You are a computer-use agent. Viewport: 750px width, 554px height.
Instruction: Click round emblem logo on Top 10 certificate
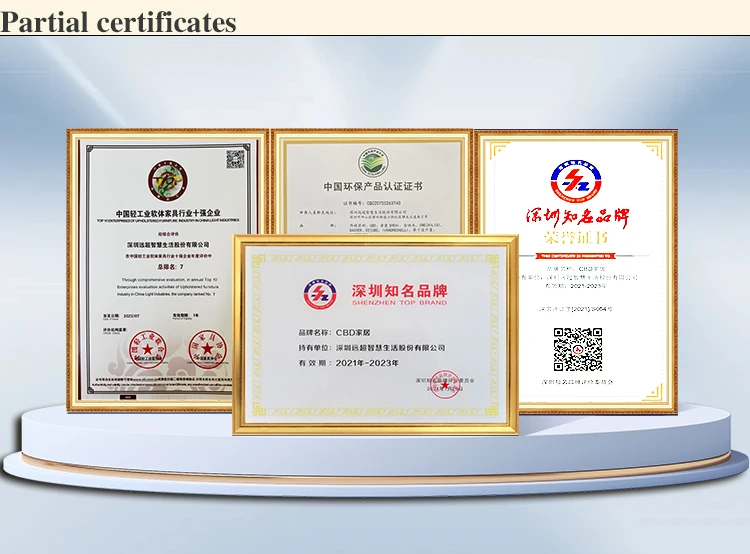(167, 181)
